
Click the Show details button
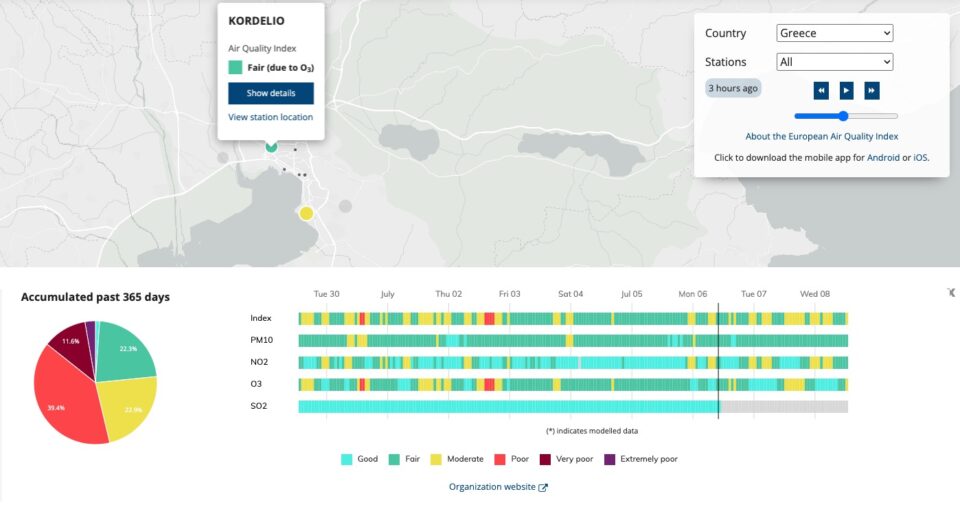[271, 93]
